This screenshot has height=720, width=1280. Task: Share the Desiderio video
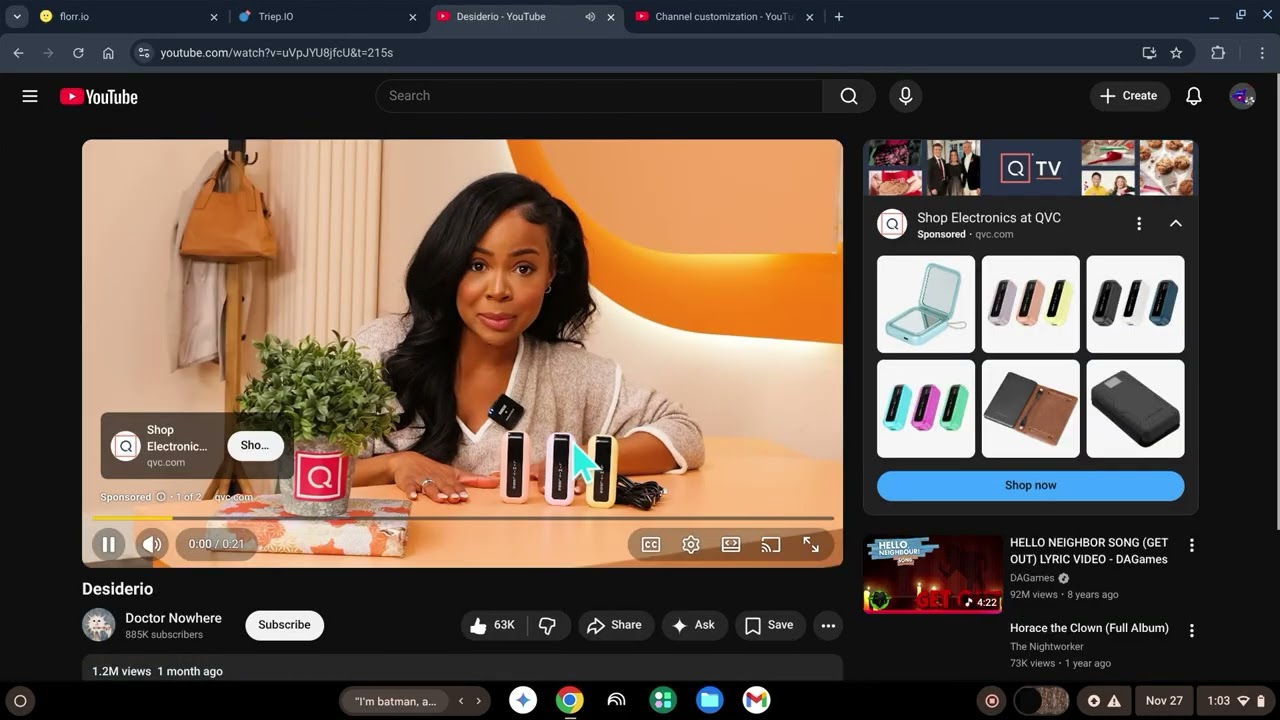point(615,625)
